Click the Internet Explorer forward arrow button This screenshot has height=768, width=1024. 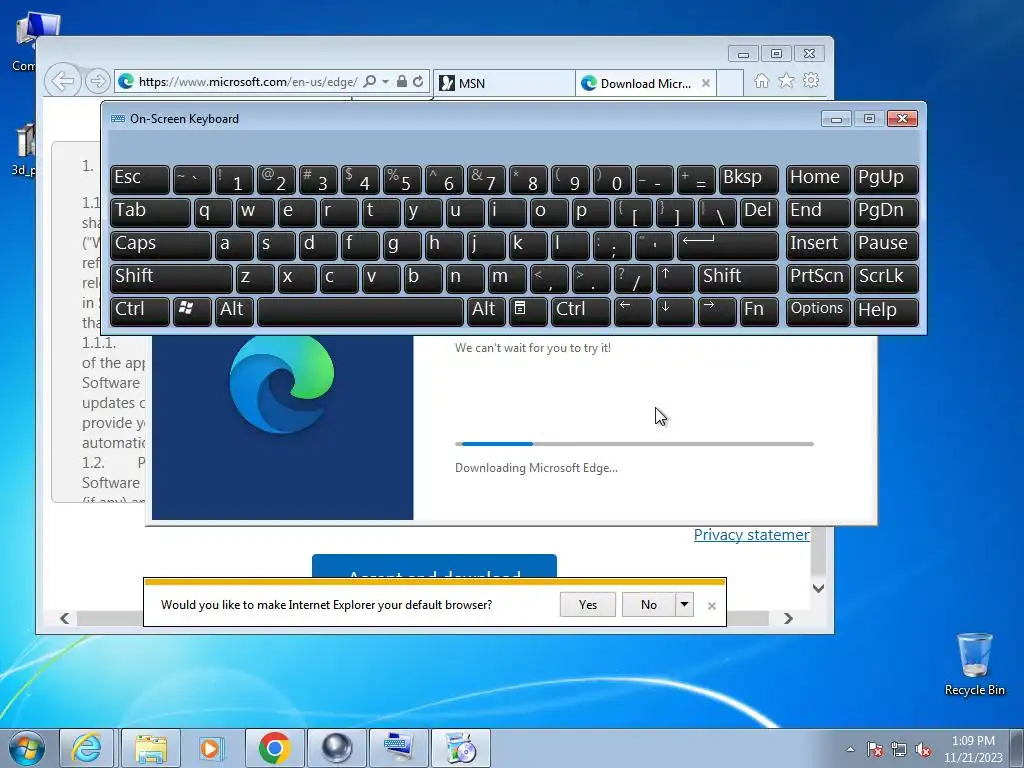point(97,81)
